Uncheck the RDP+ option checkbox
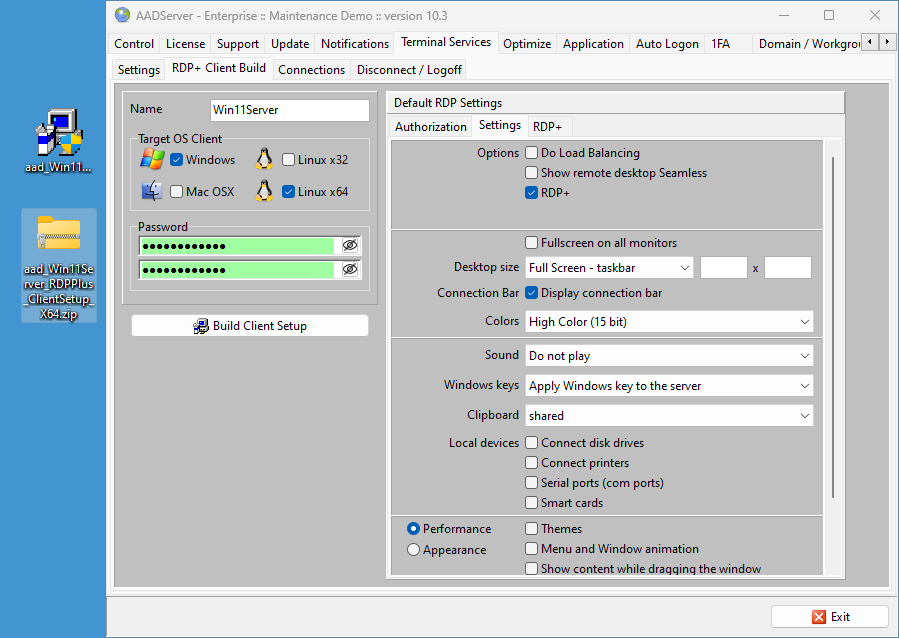 [532, 193]
